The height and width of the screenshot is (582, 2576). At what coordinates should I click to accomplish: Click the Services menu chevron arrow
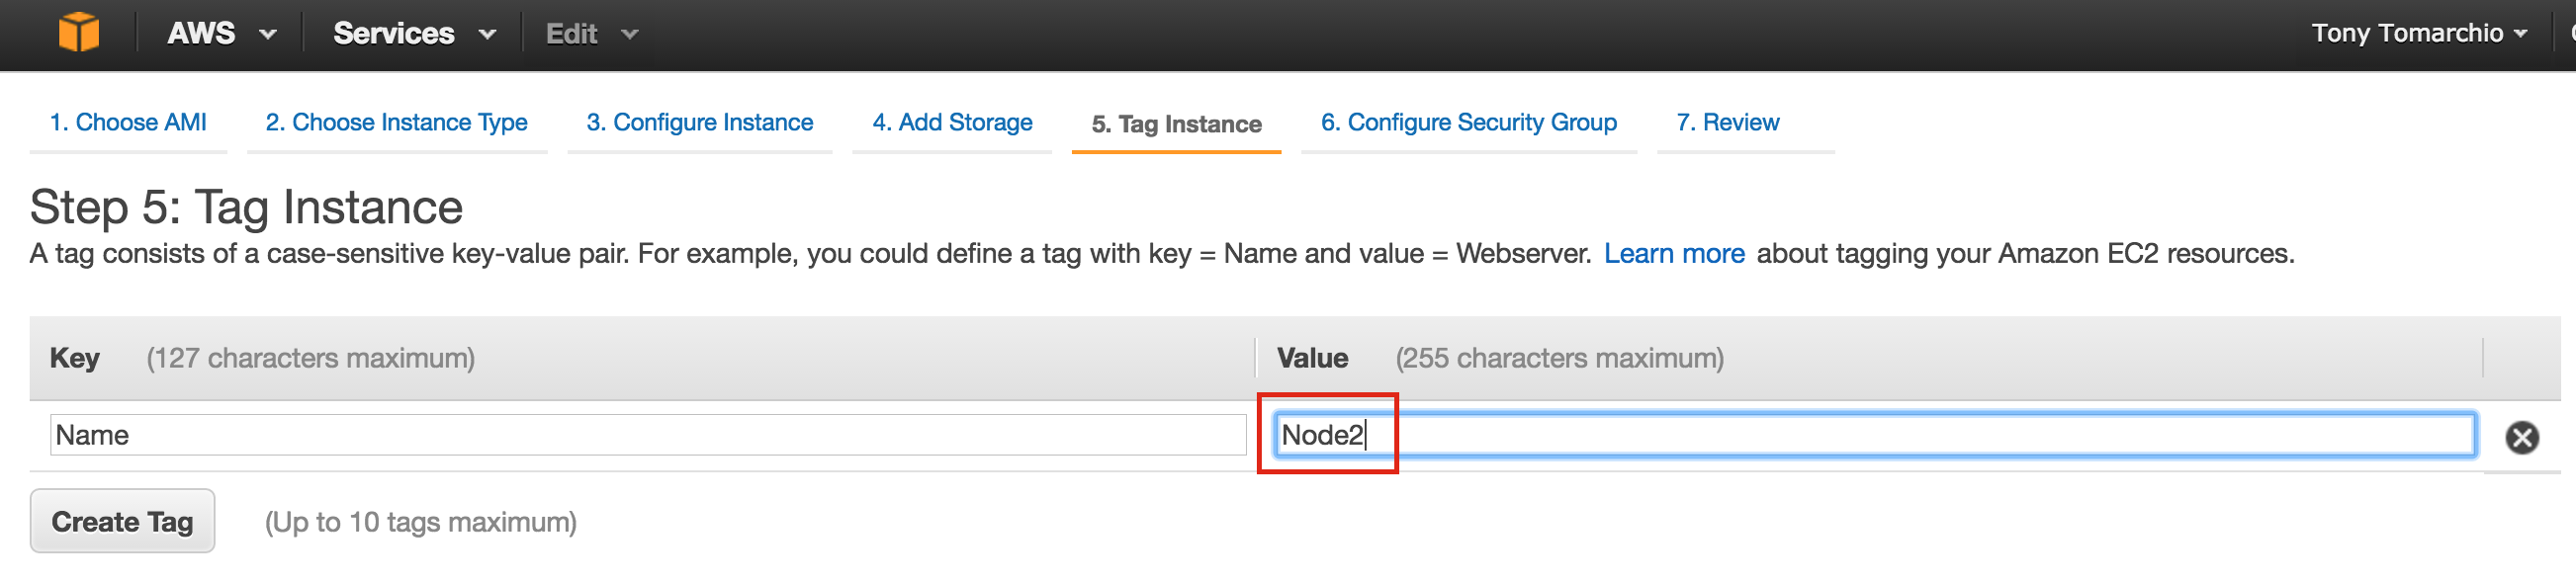[x=487, y=35]
